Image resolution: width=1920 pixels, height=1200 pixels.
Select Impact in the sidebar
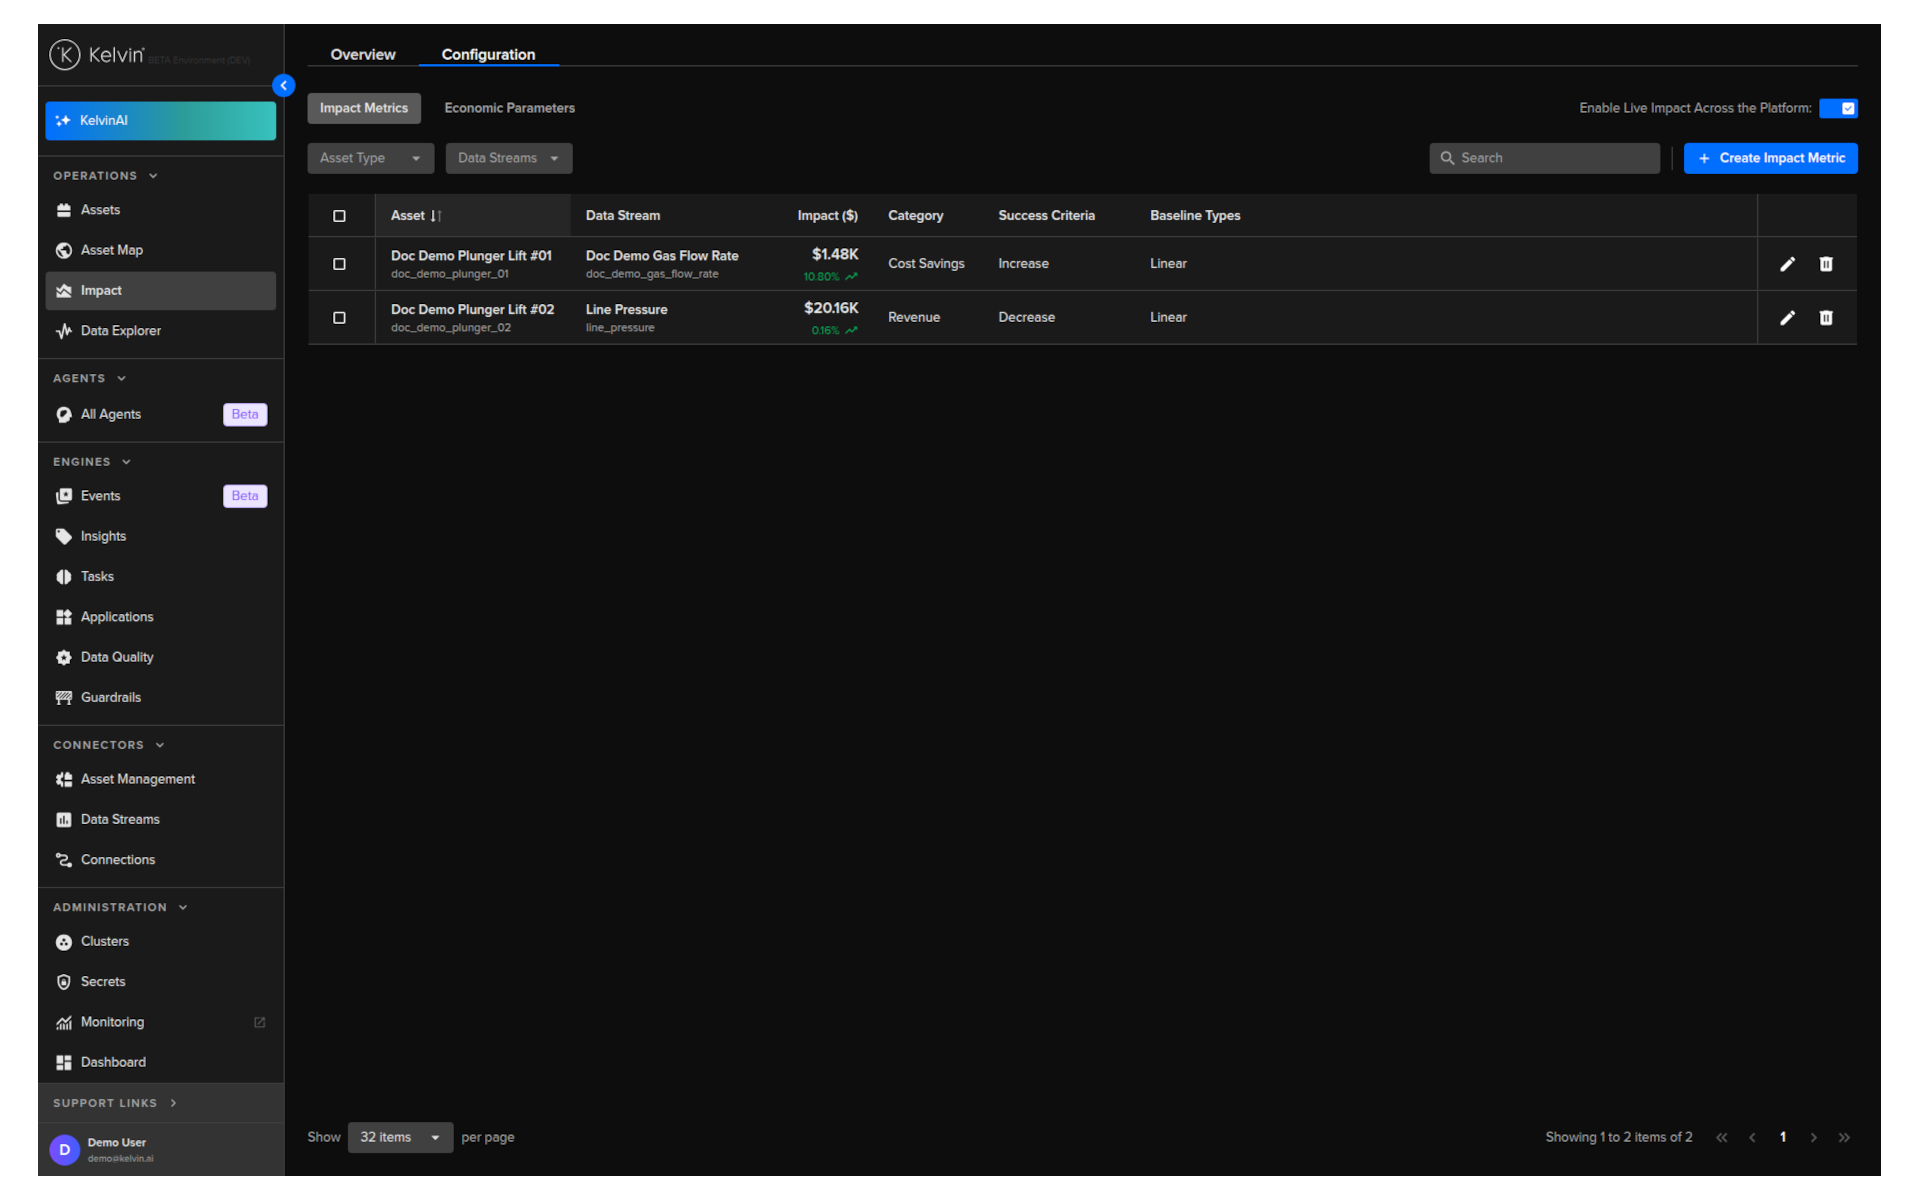click(x=160, y=290)
